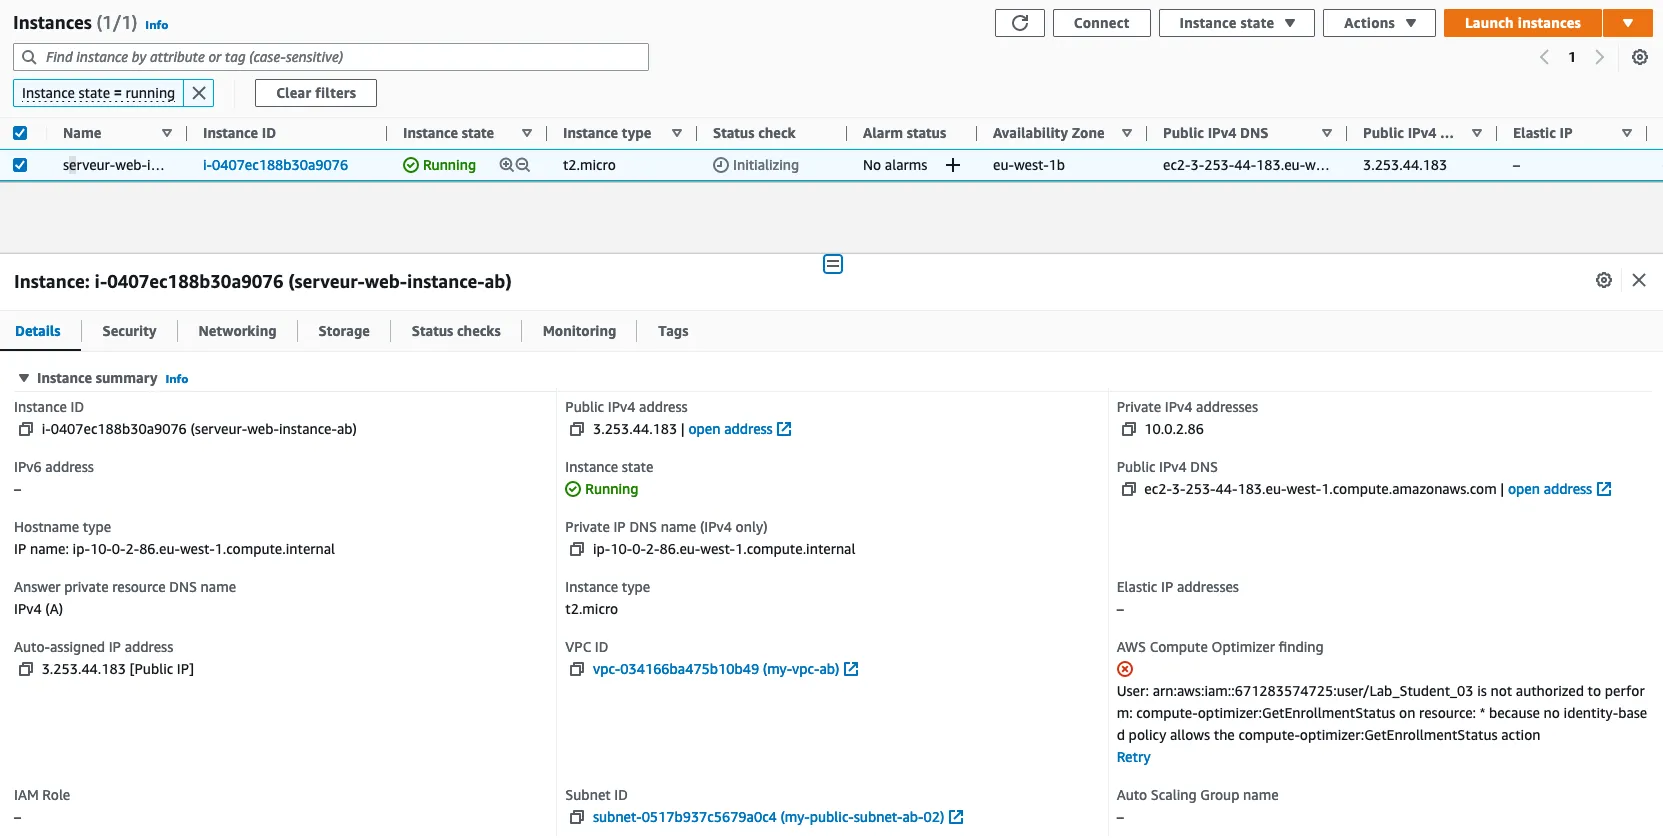Switch to the Status checks tab
Image resolution: width=1663 pixels, height=838 pixels.
[455, 331]
